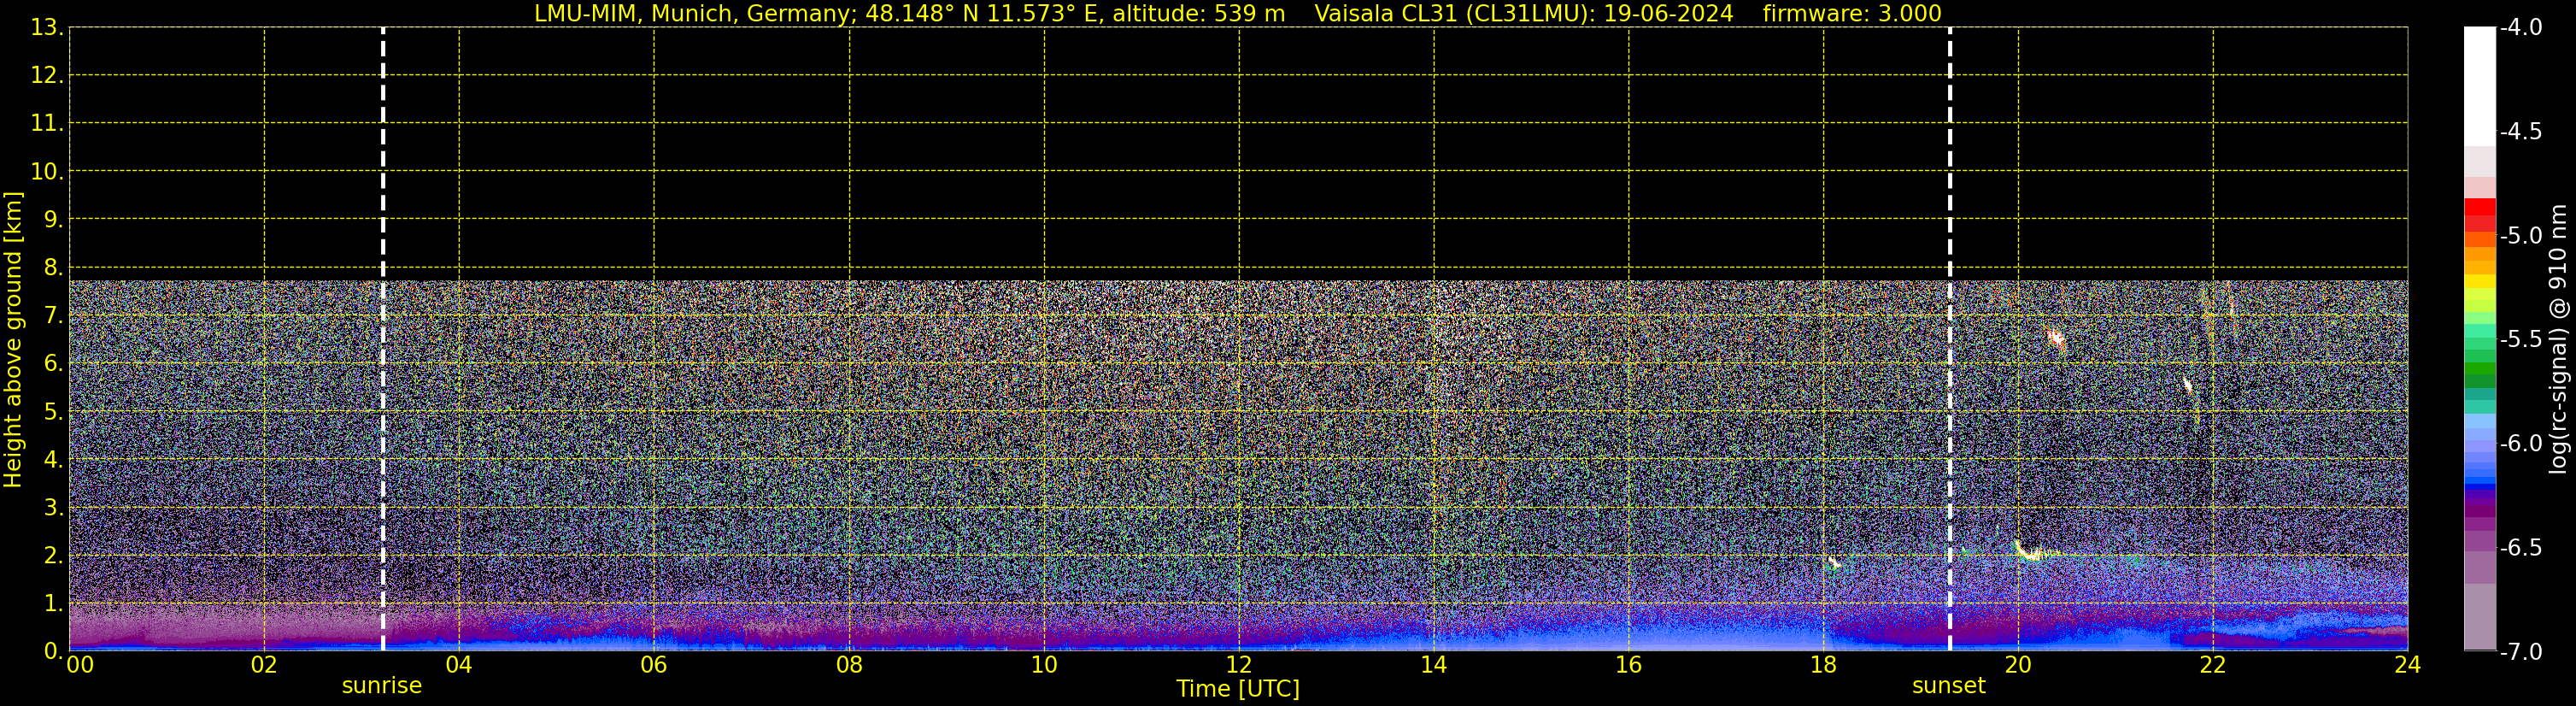Click the 12 hour tick on time axis
This screenshot has width=2576, height=706.
[x=1238, y=665]
